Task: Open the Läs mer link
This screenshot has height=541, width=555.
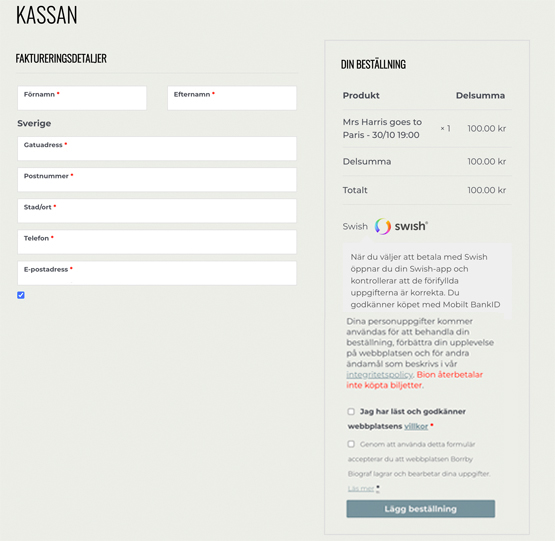Action: click(361, 489)
